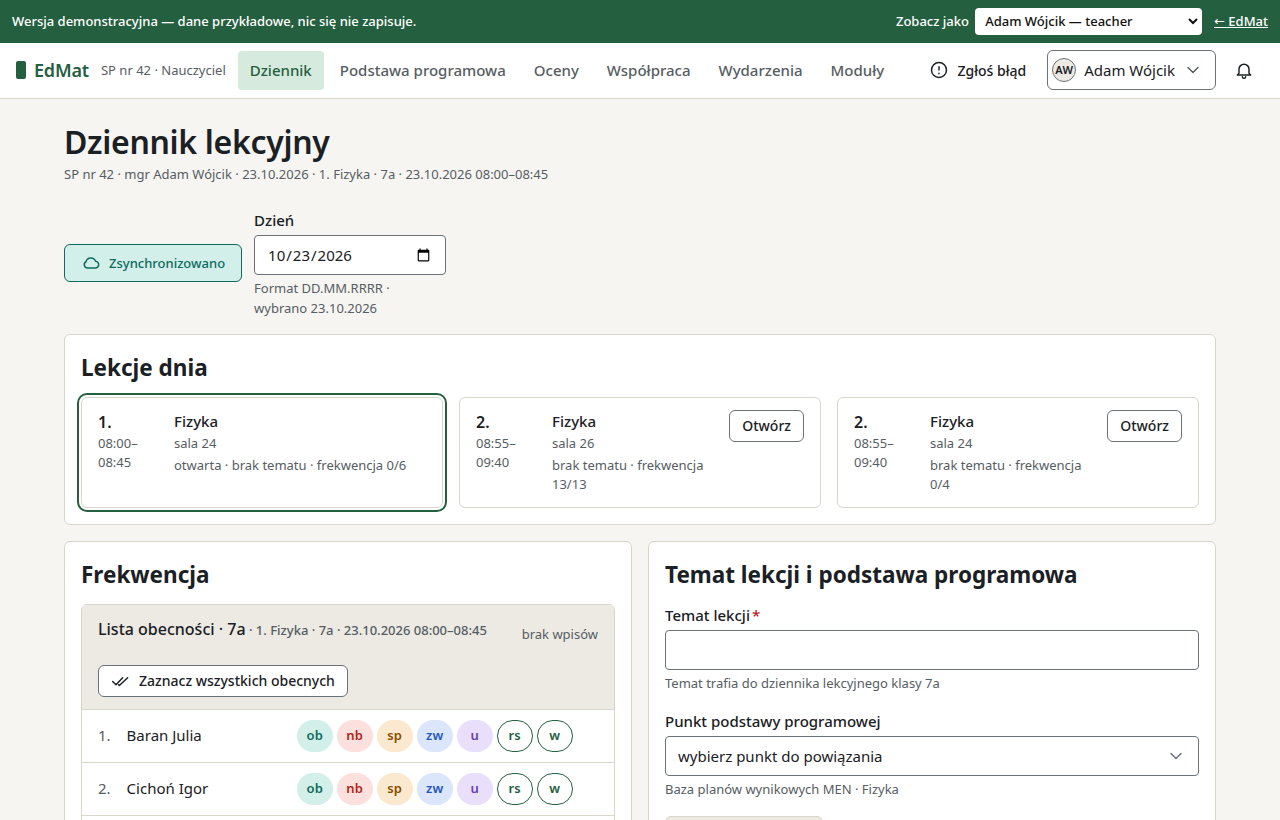Click the 'Zgłoś błąd' button
1280x820 pixels.
pos(978,71)
